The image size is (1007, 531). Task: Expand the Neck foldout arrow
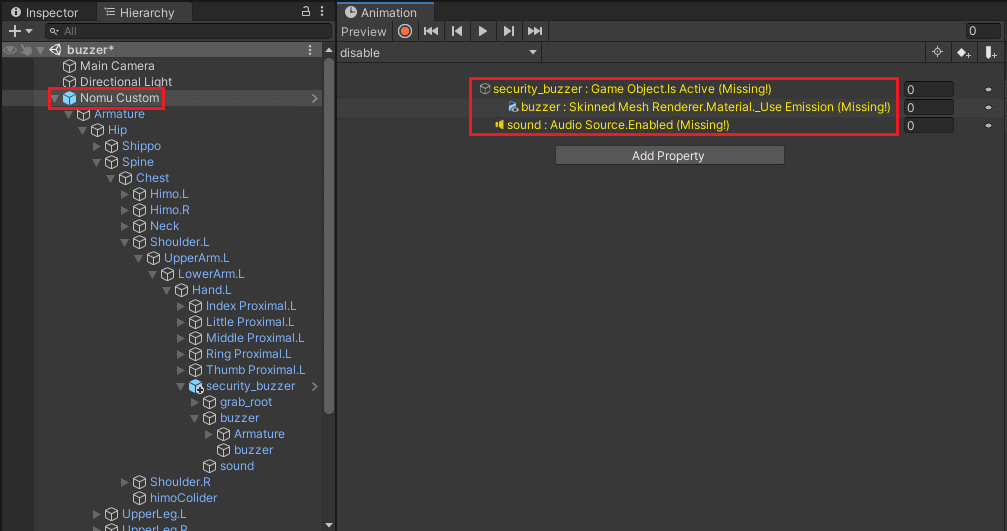point(125,226)
